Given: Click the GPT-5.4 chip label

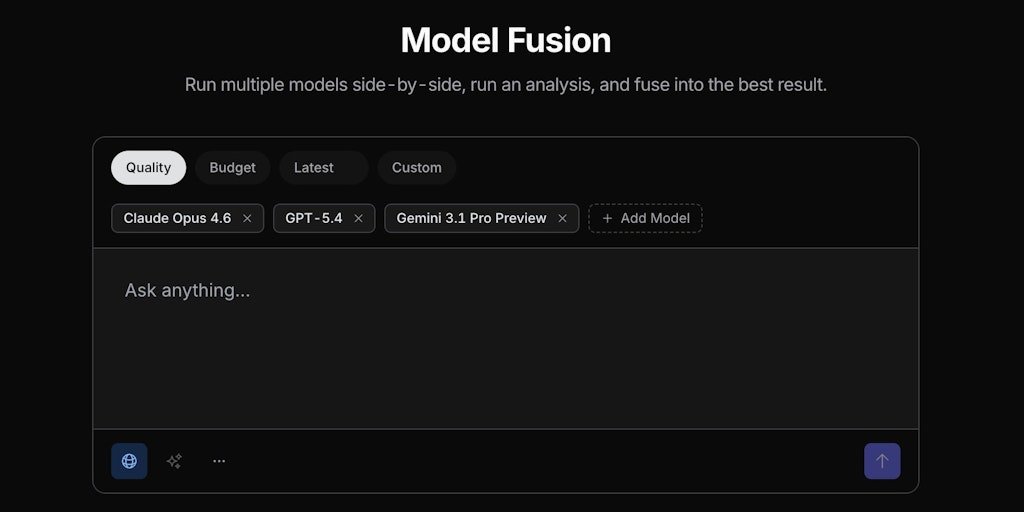Looking at the screenshot, I should 313,218.
